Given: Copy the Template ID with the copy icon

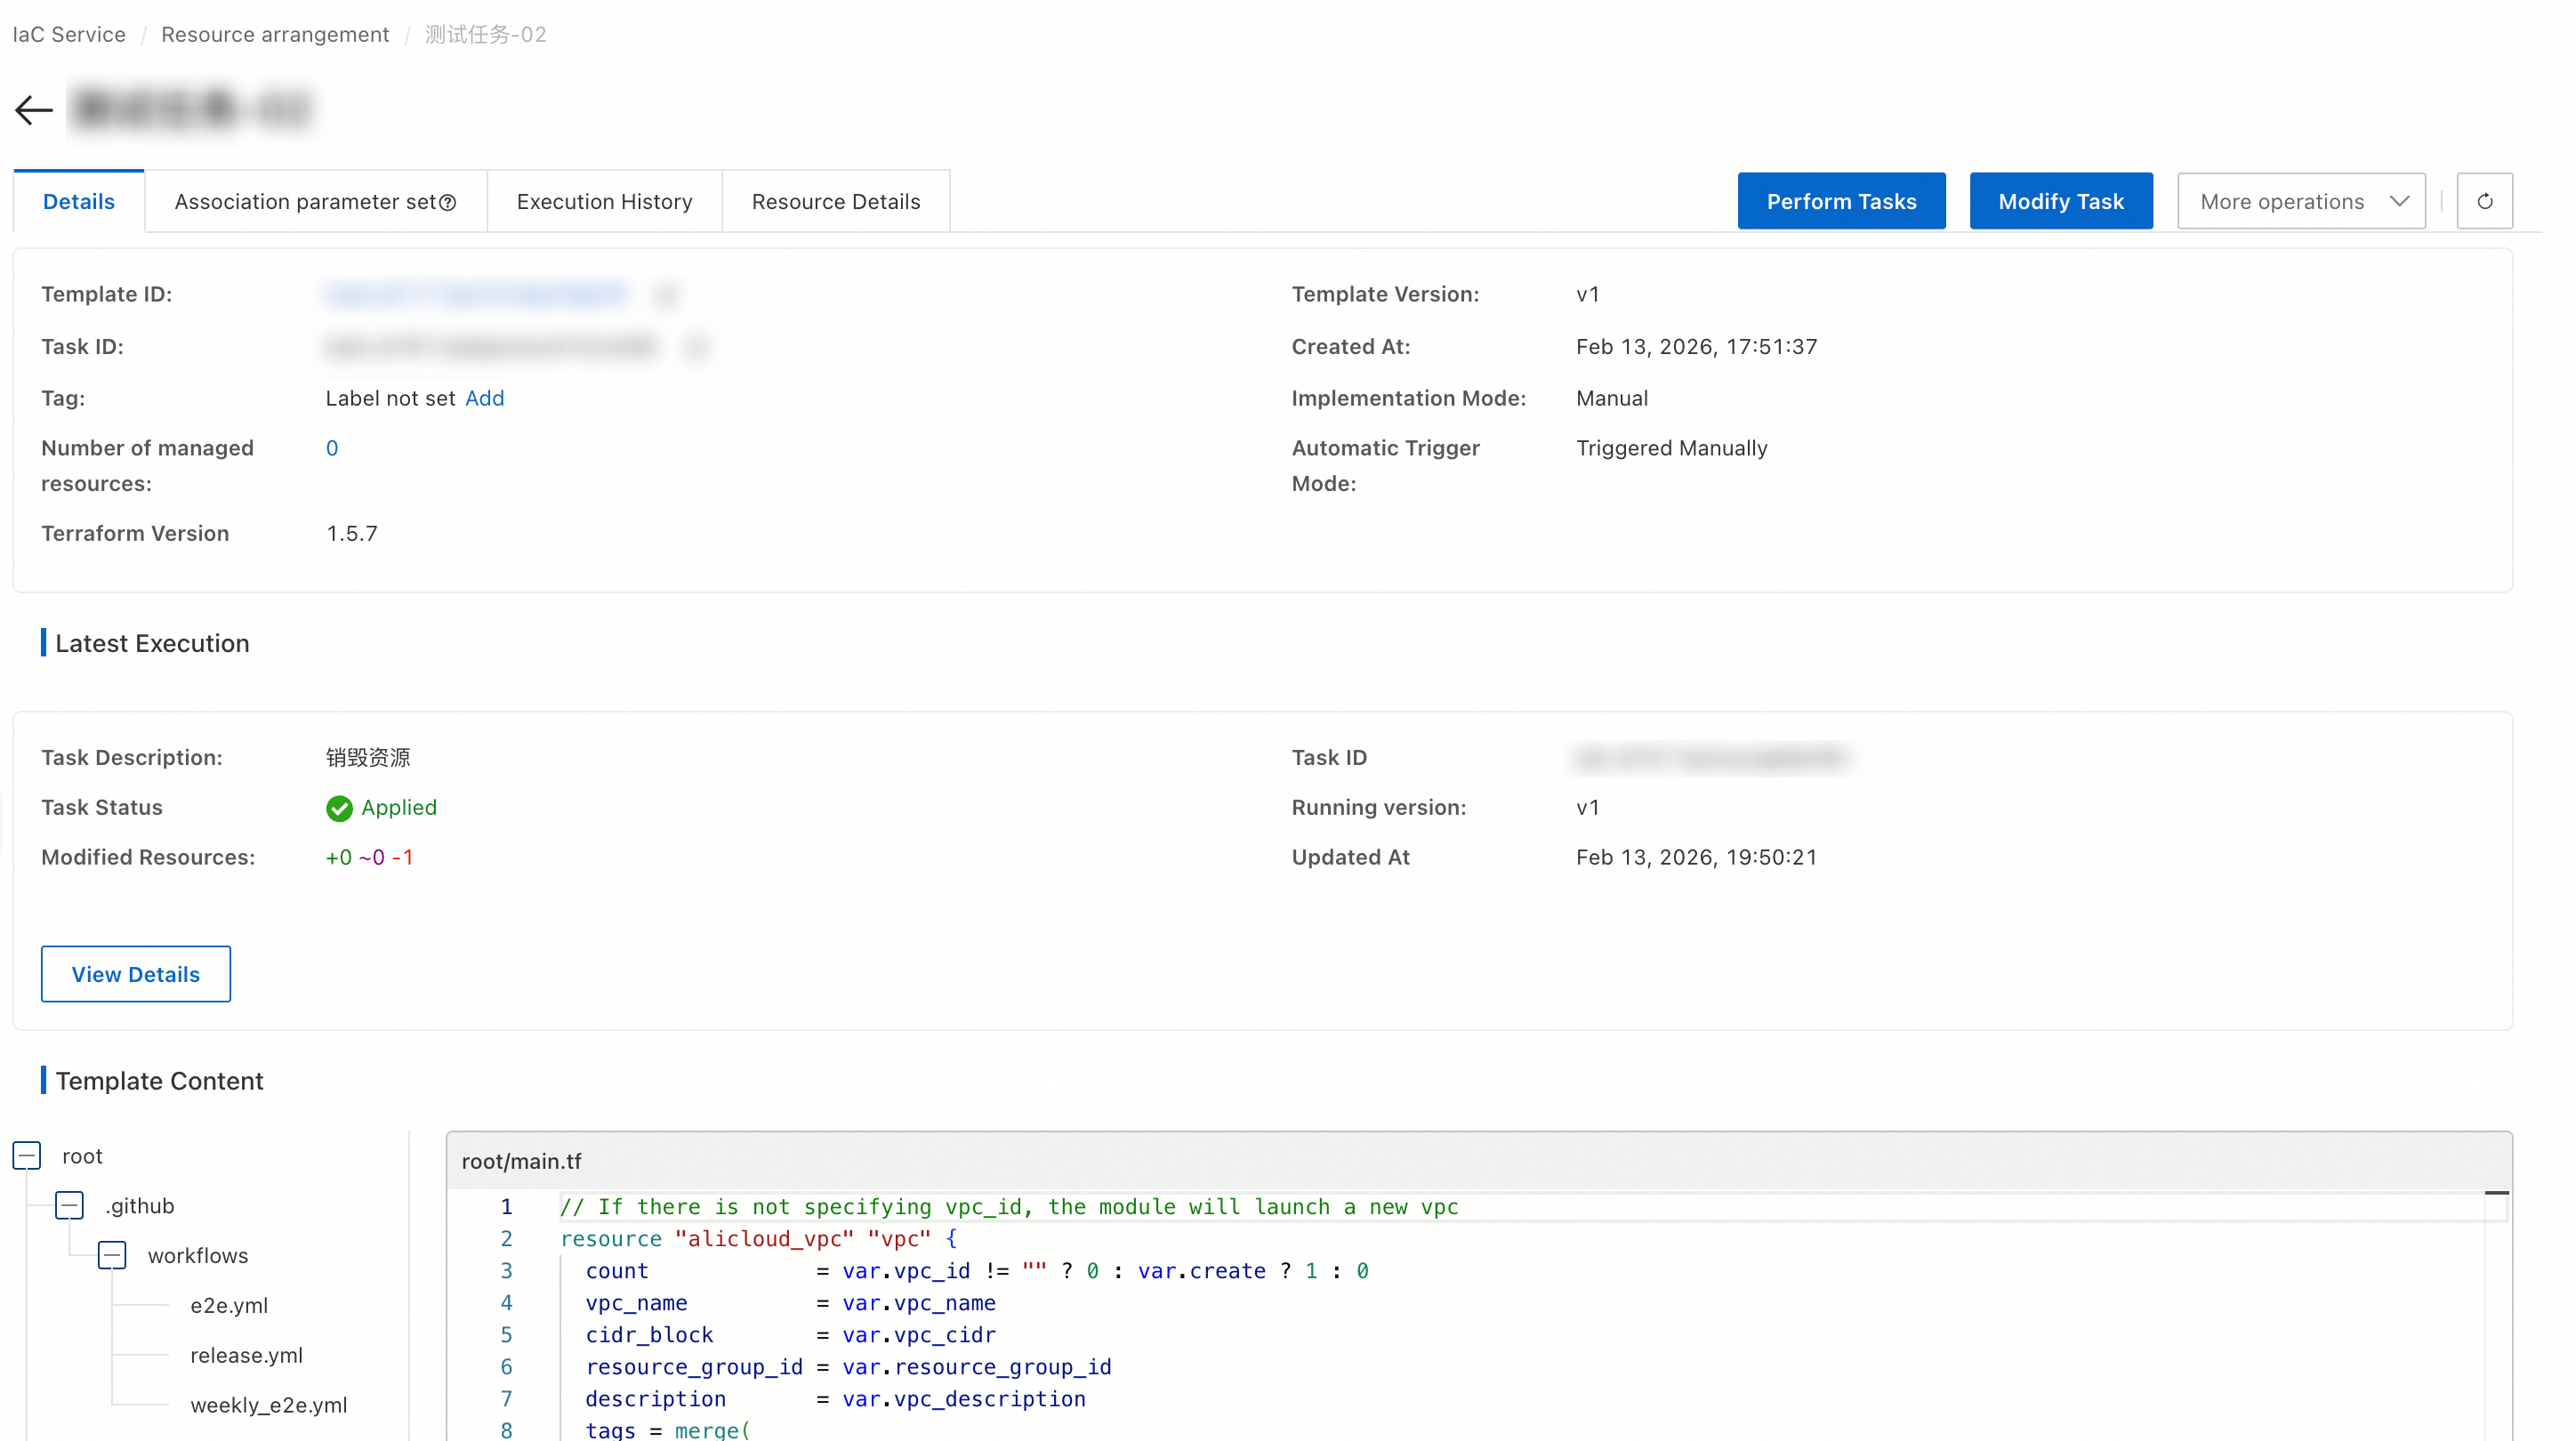Looking at the screenshot, I should 666,295.
